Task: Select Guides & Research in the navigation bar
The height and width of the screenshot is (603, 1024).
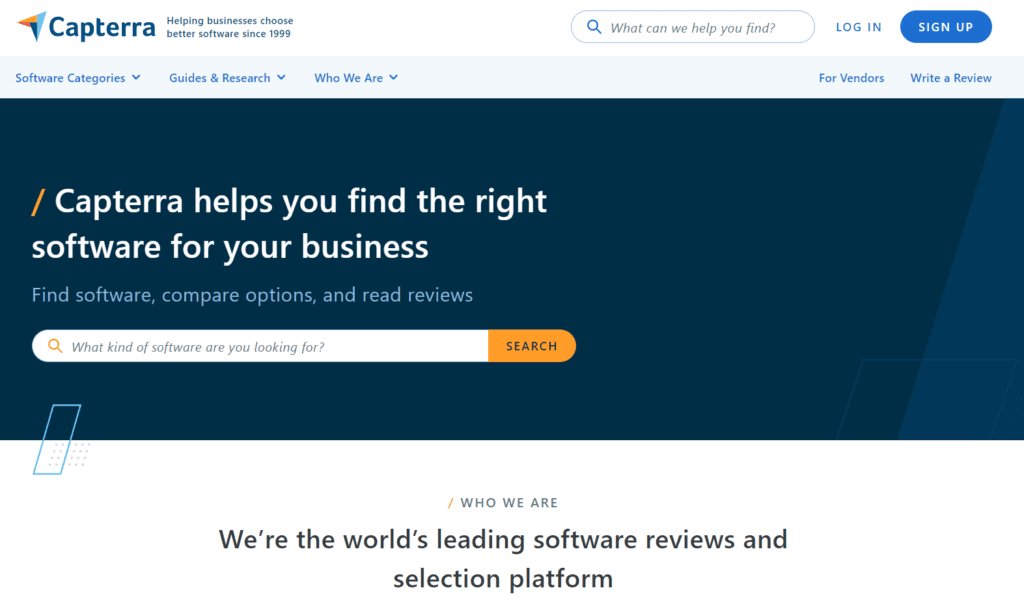Action: pos(218,77)
